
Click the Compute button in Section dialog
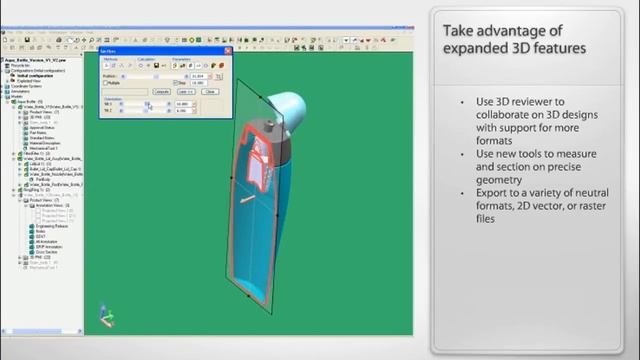pos(161,92)
